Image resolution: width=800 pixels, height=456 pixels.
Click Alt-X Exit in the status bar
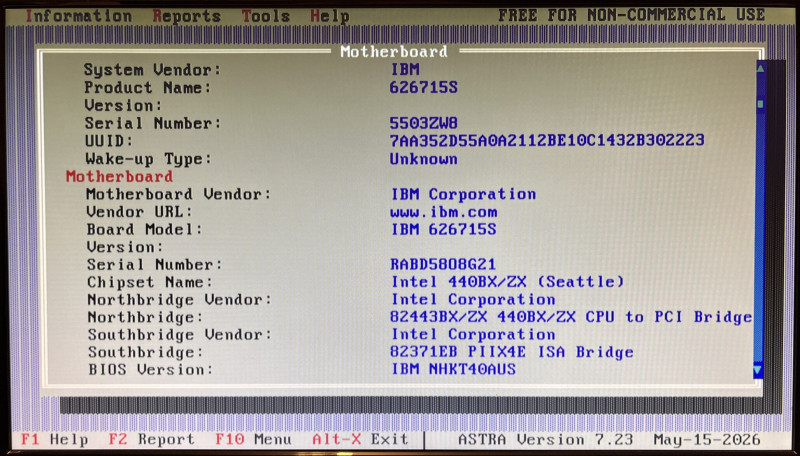click(x=360, y=439)
